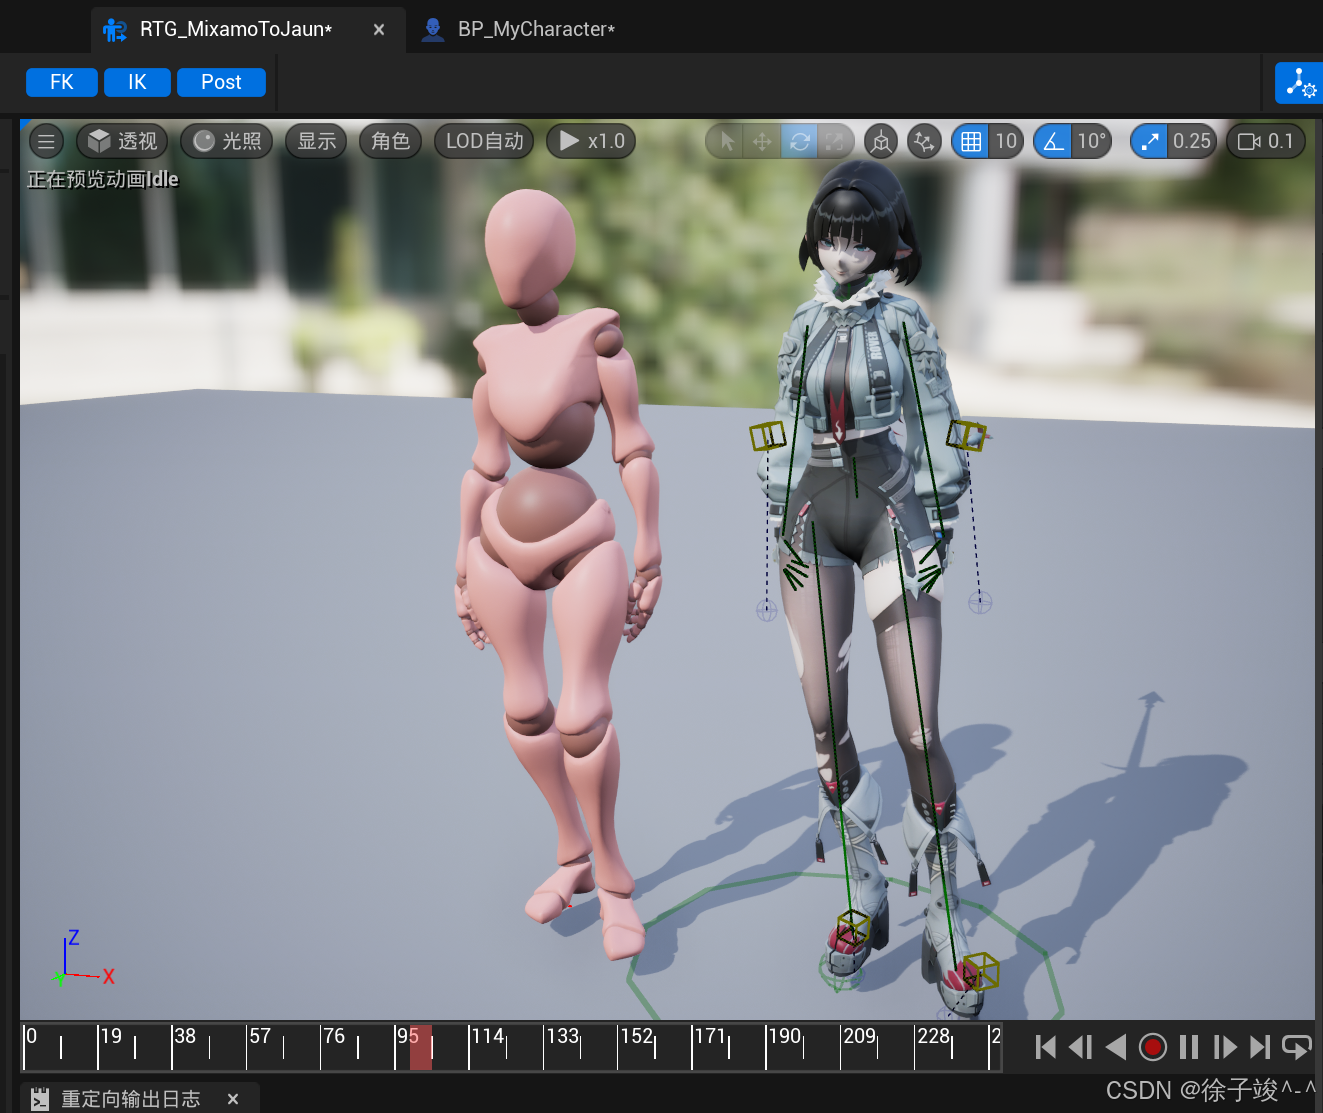Close the 重定向输出日志 tab
Viewport: 1323px width, 1113px height.
[233, 1099]
